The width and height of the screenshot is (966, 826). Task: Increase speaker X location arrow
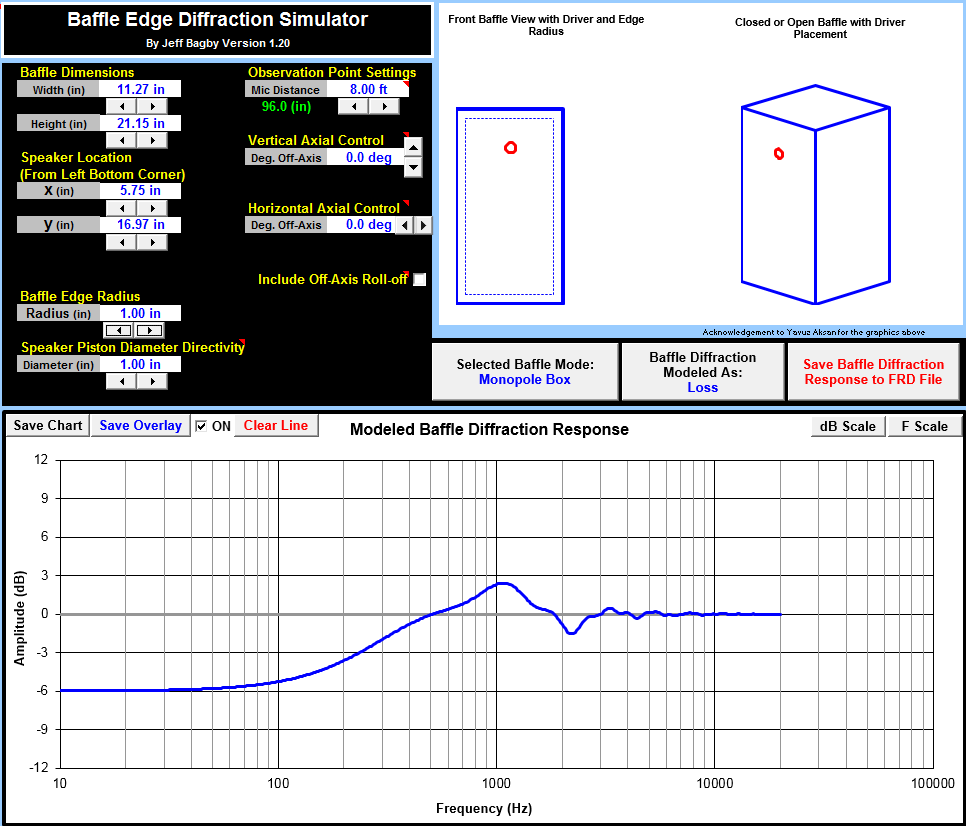coord(152,208)
